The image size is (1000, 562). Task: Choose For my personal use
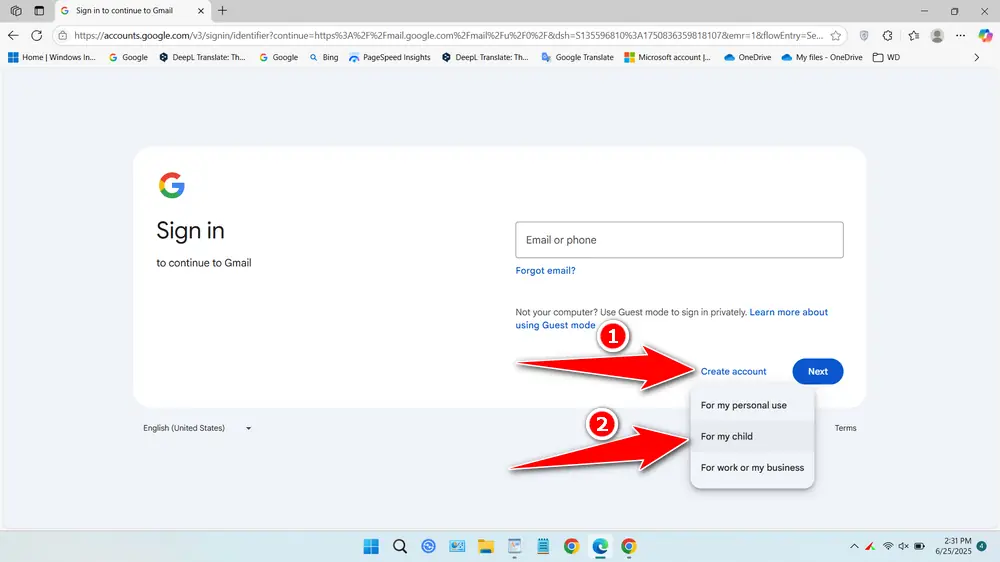(752, 405)
